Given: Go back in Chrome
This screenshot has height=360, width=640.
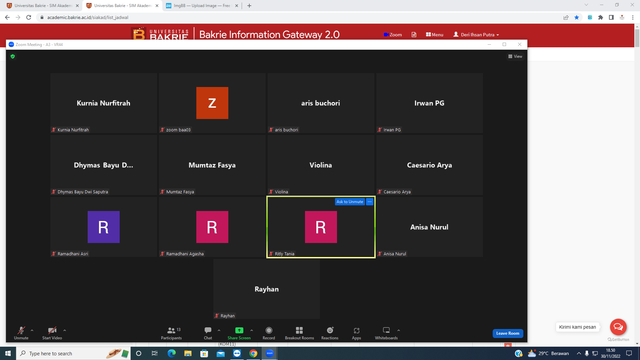Looking at the screenshot, I should (7, 18).
